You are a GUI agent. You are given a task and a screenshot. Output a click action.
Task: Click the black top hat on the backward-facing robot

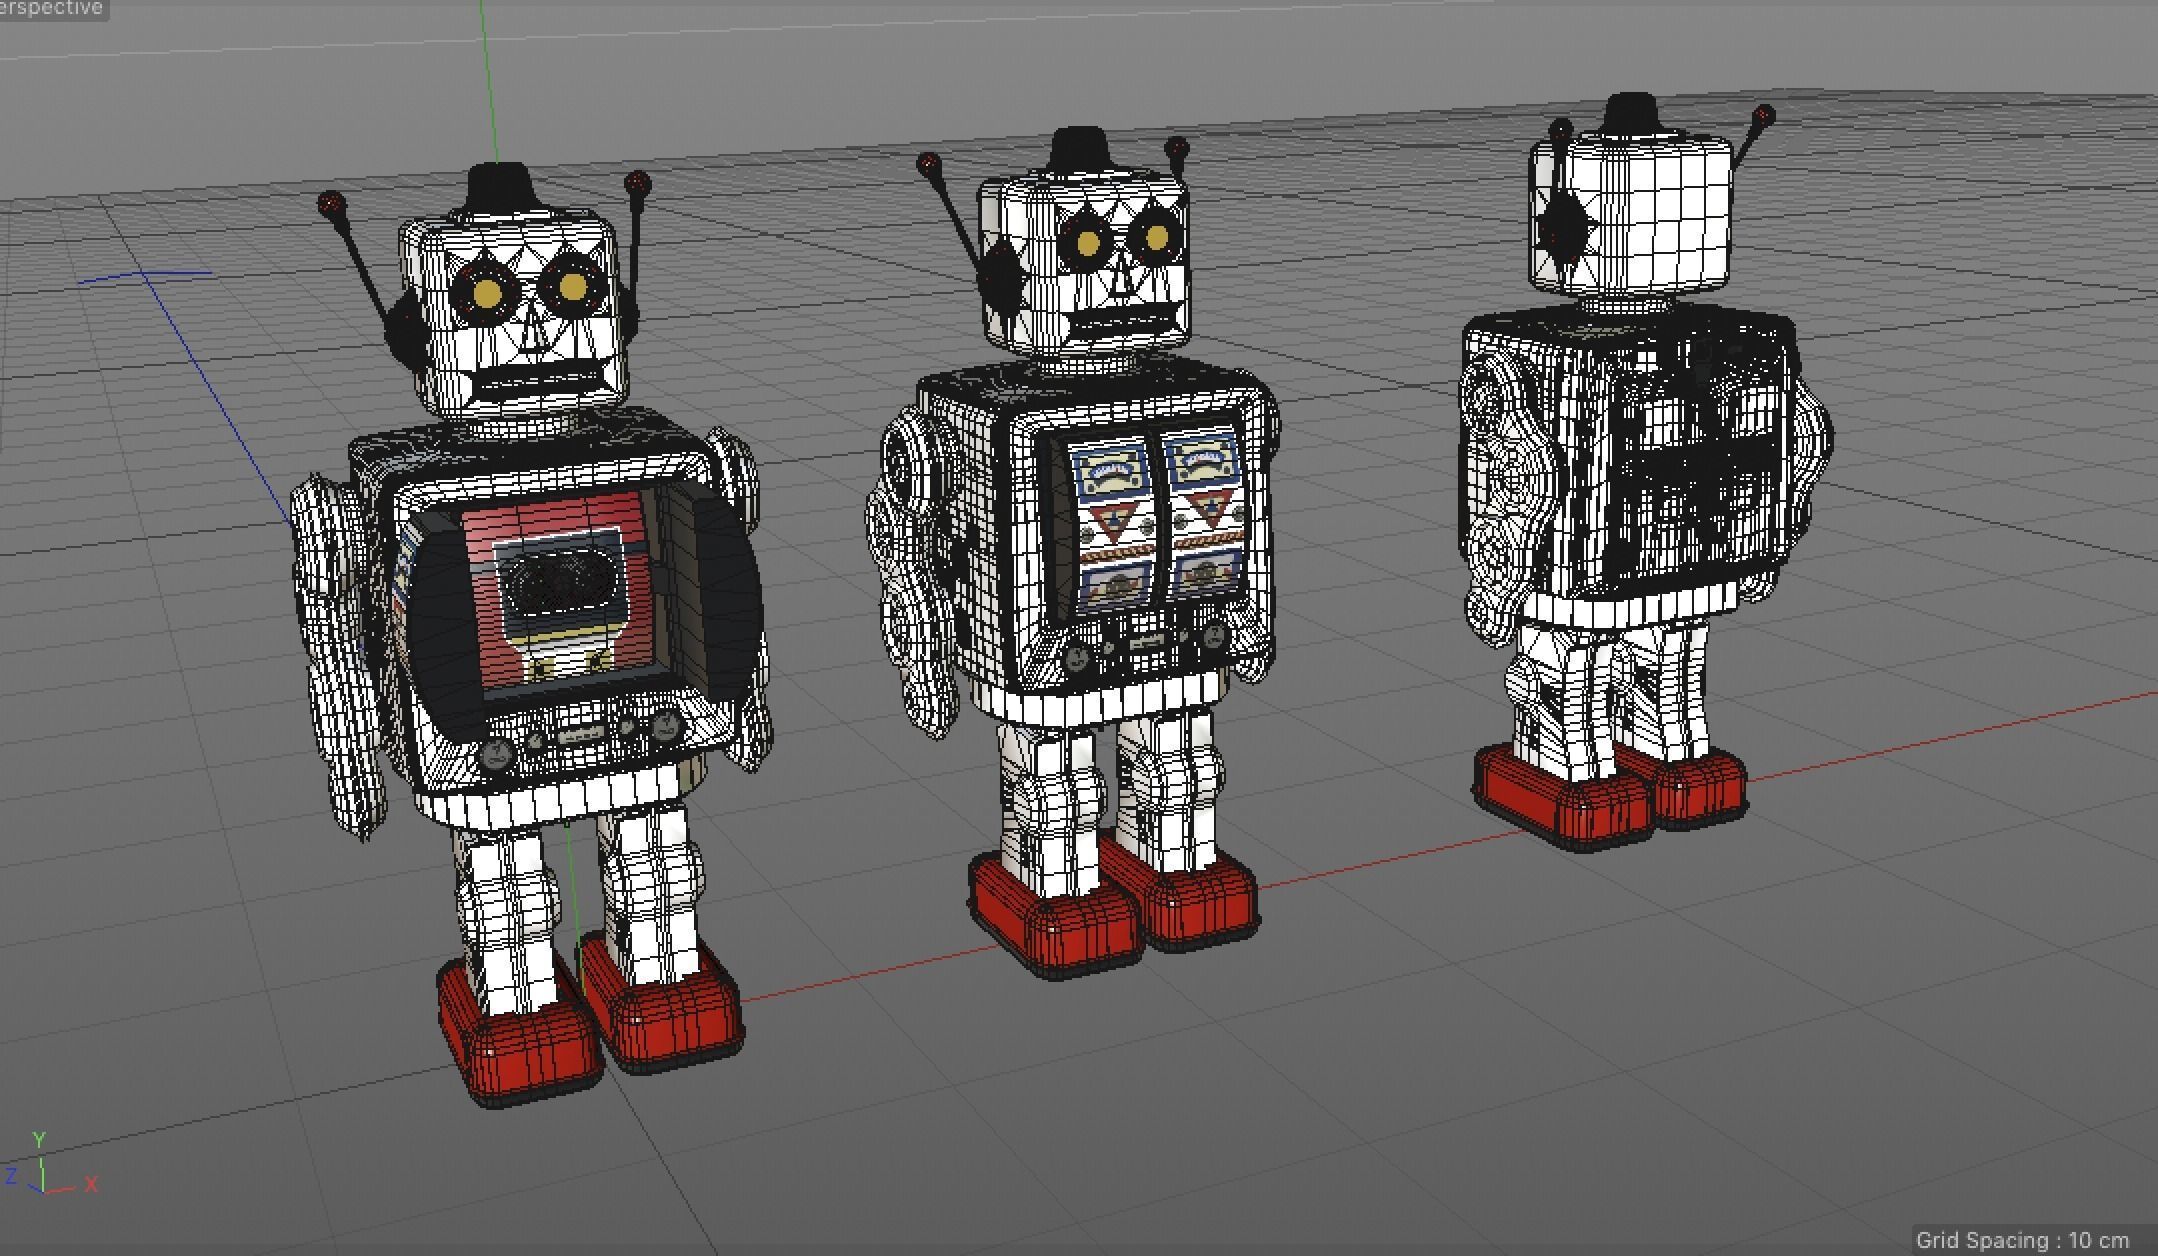click(1631, 112)
